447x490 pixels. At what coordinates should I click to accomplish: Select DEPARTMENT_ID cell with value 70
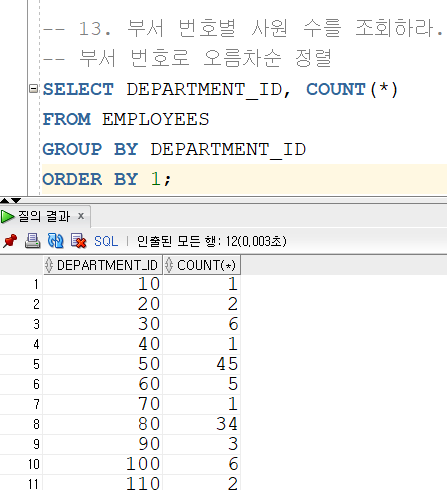click(103, 404)
